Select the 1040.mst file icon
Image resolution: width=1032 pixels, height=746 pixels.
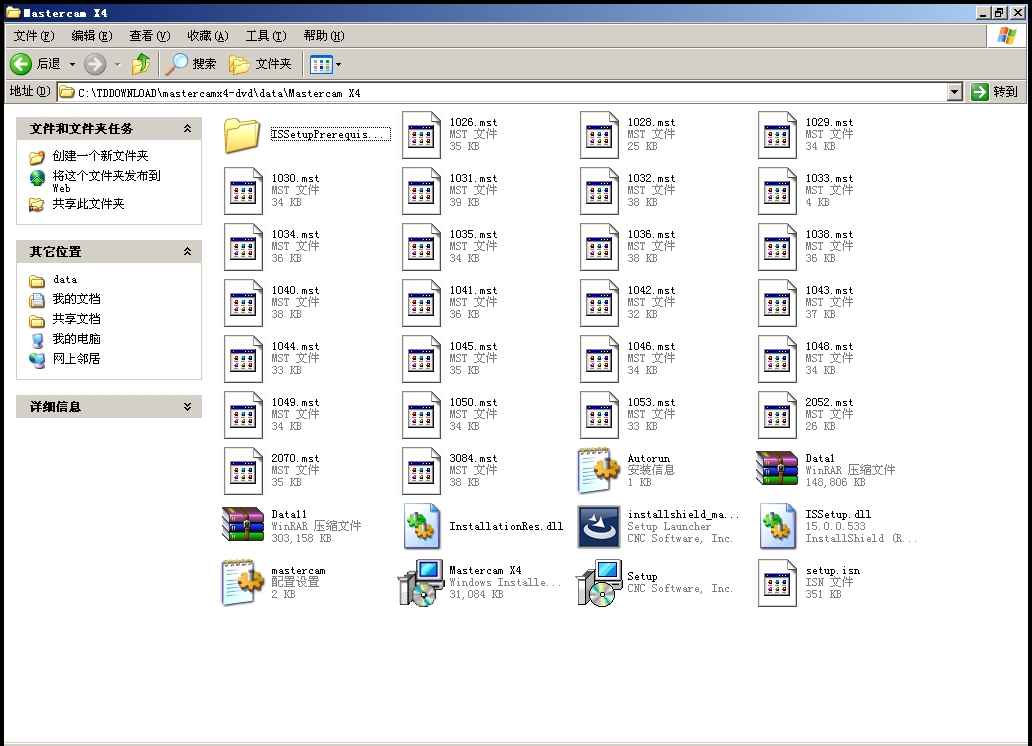(243, 303)
